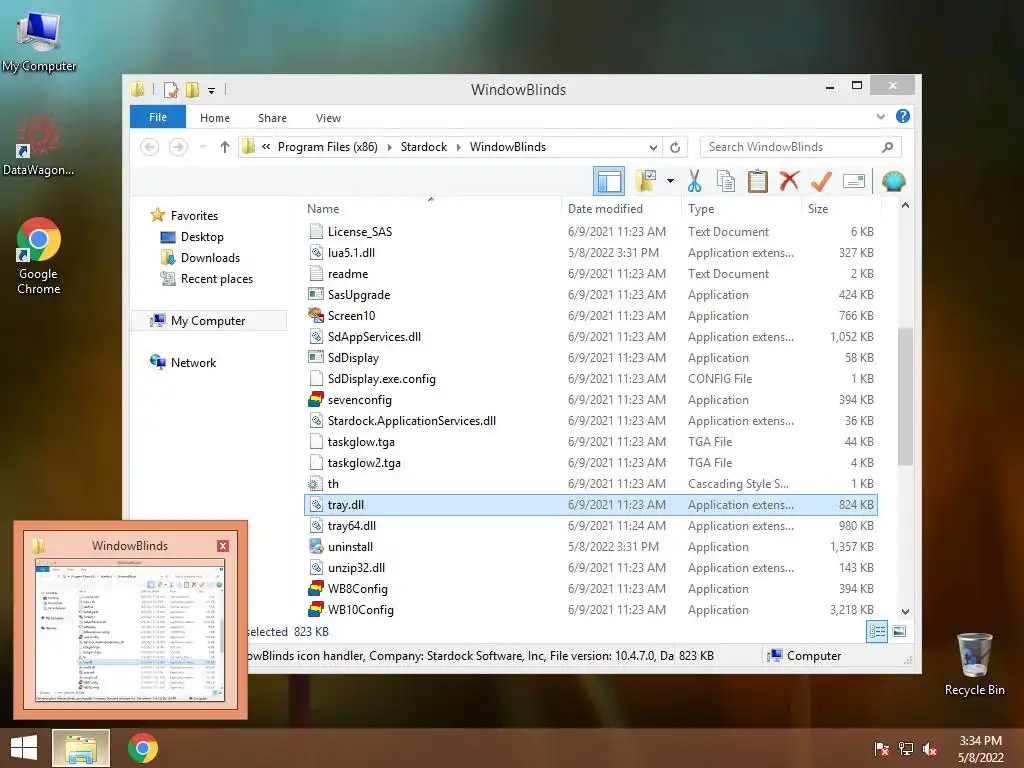
Task: Select the Screen10 application icon
Action: (x=316, y=315)
